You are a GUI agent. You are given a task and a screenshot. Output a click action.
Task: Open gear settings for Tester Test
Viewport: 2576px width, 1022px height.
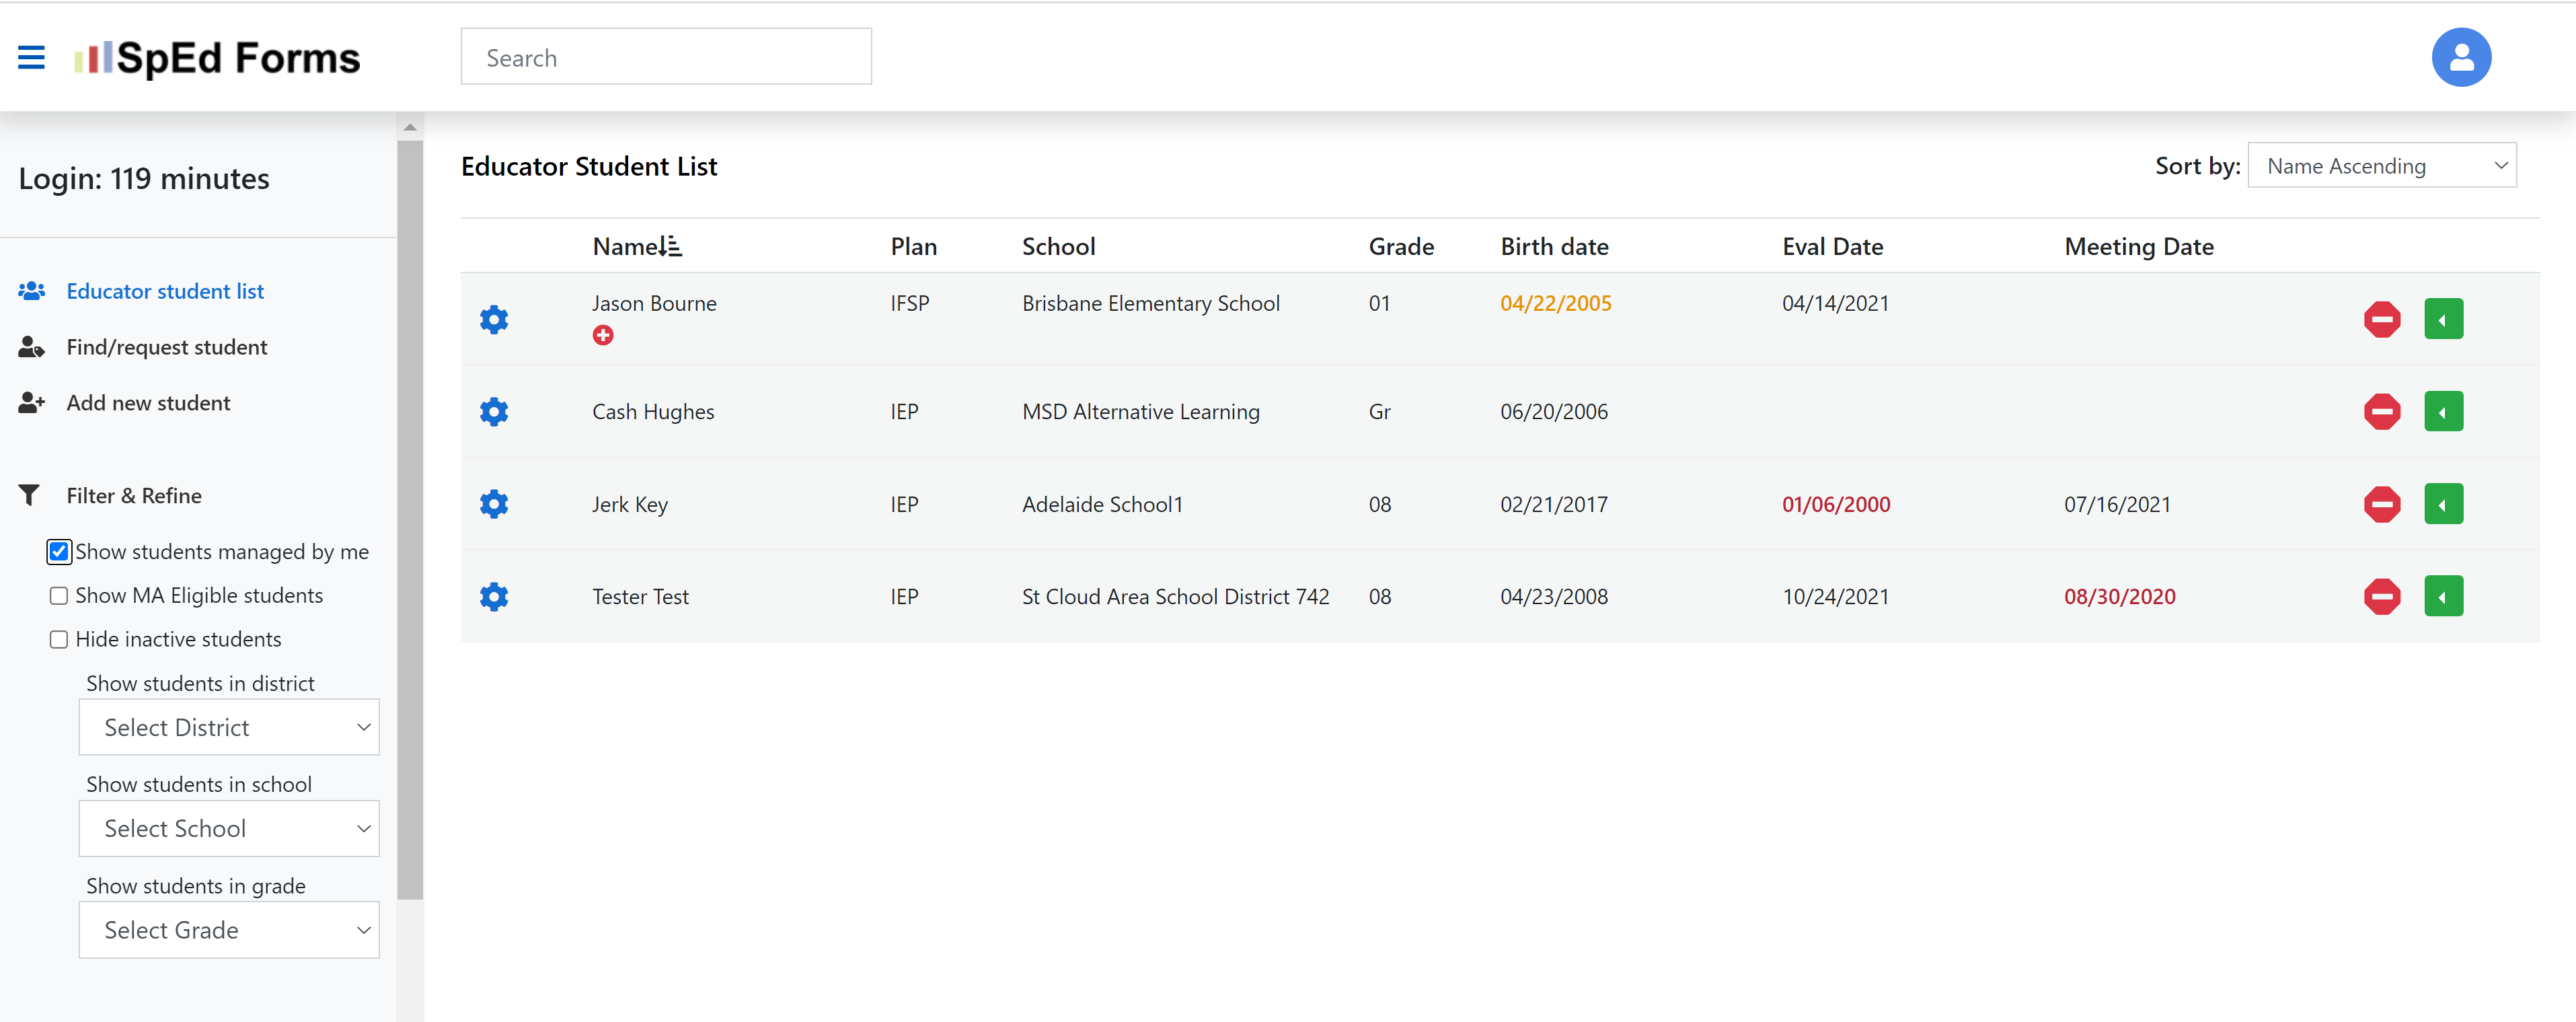click(x=494, y=597)
